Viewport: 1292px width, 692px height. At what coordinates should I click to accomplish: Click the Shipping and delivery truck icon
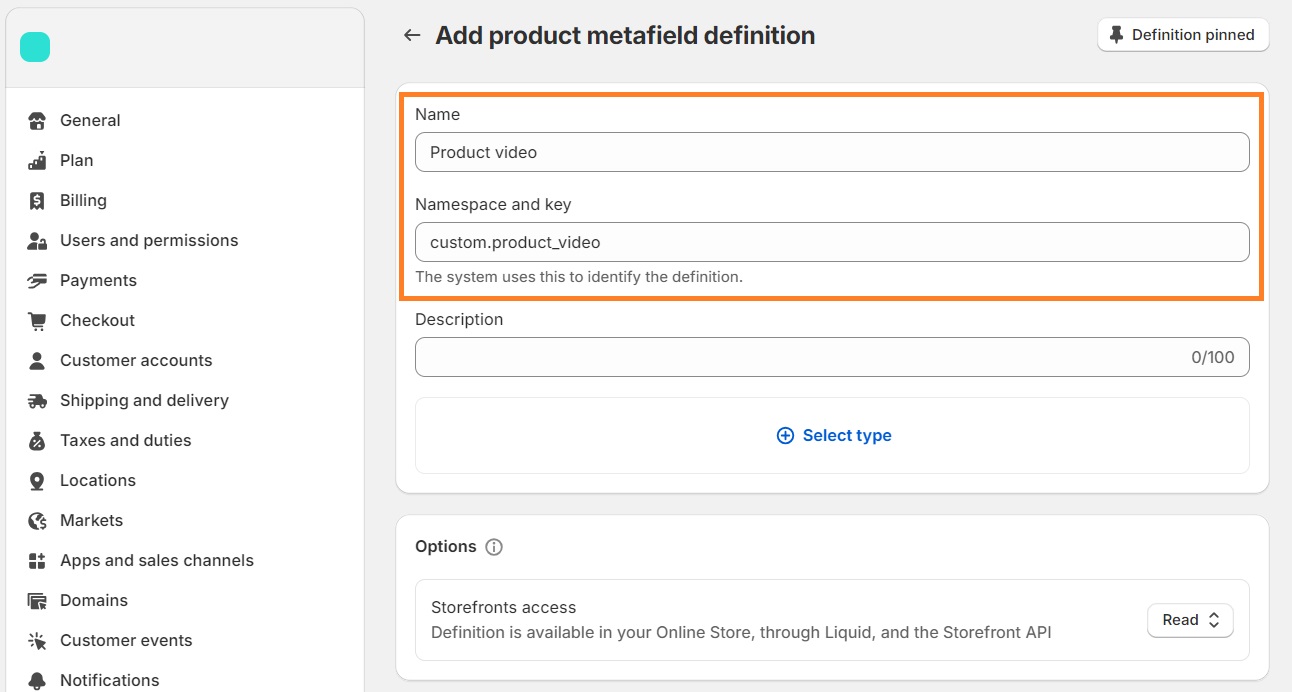click(37, 401)
